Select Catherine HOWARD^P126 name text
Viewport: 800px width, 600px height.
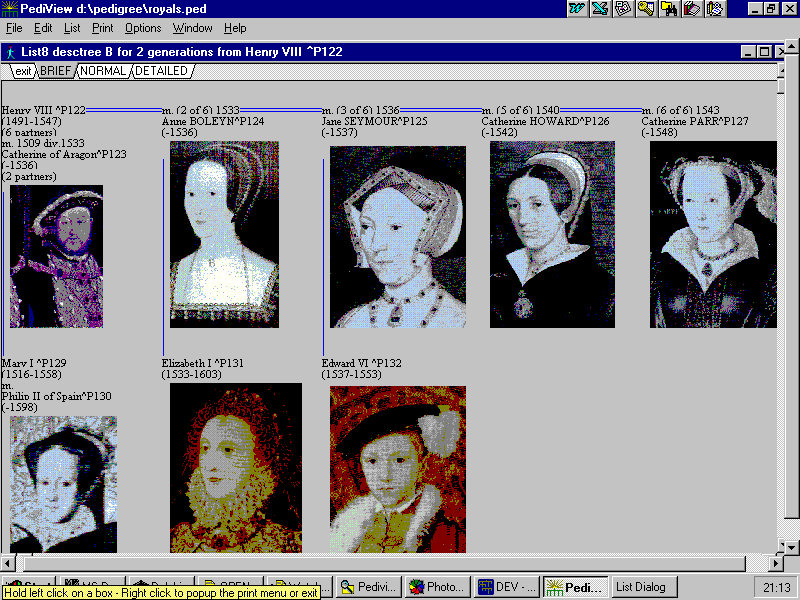(545, 121)
